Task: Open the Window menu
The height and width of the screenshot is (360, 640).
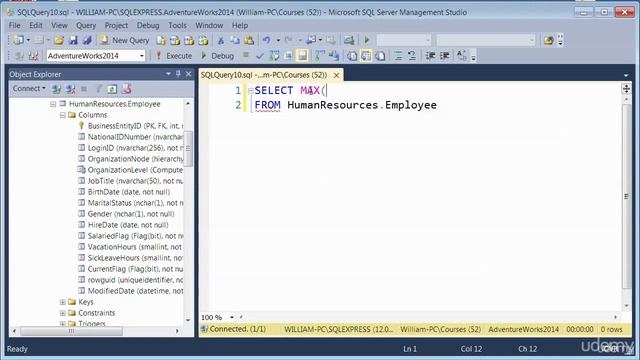Action: tap(209, 25)
